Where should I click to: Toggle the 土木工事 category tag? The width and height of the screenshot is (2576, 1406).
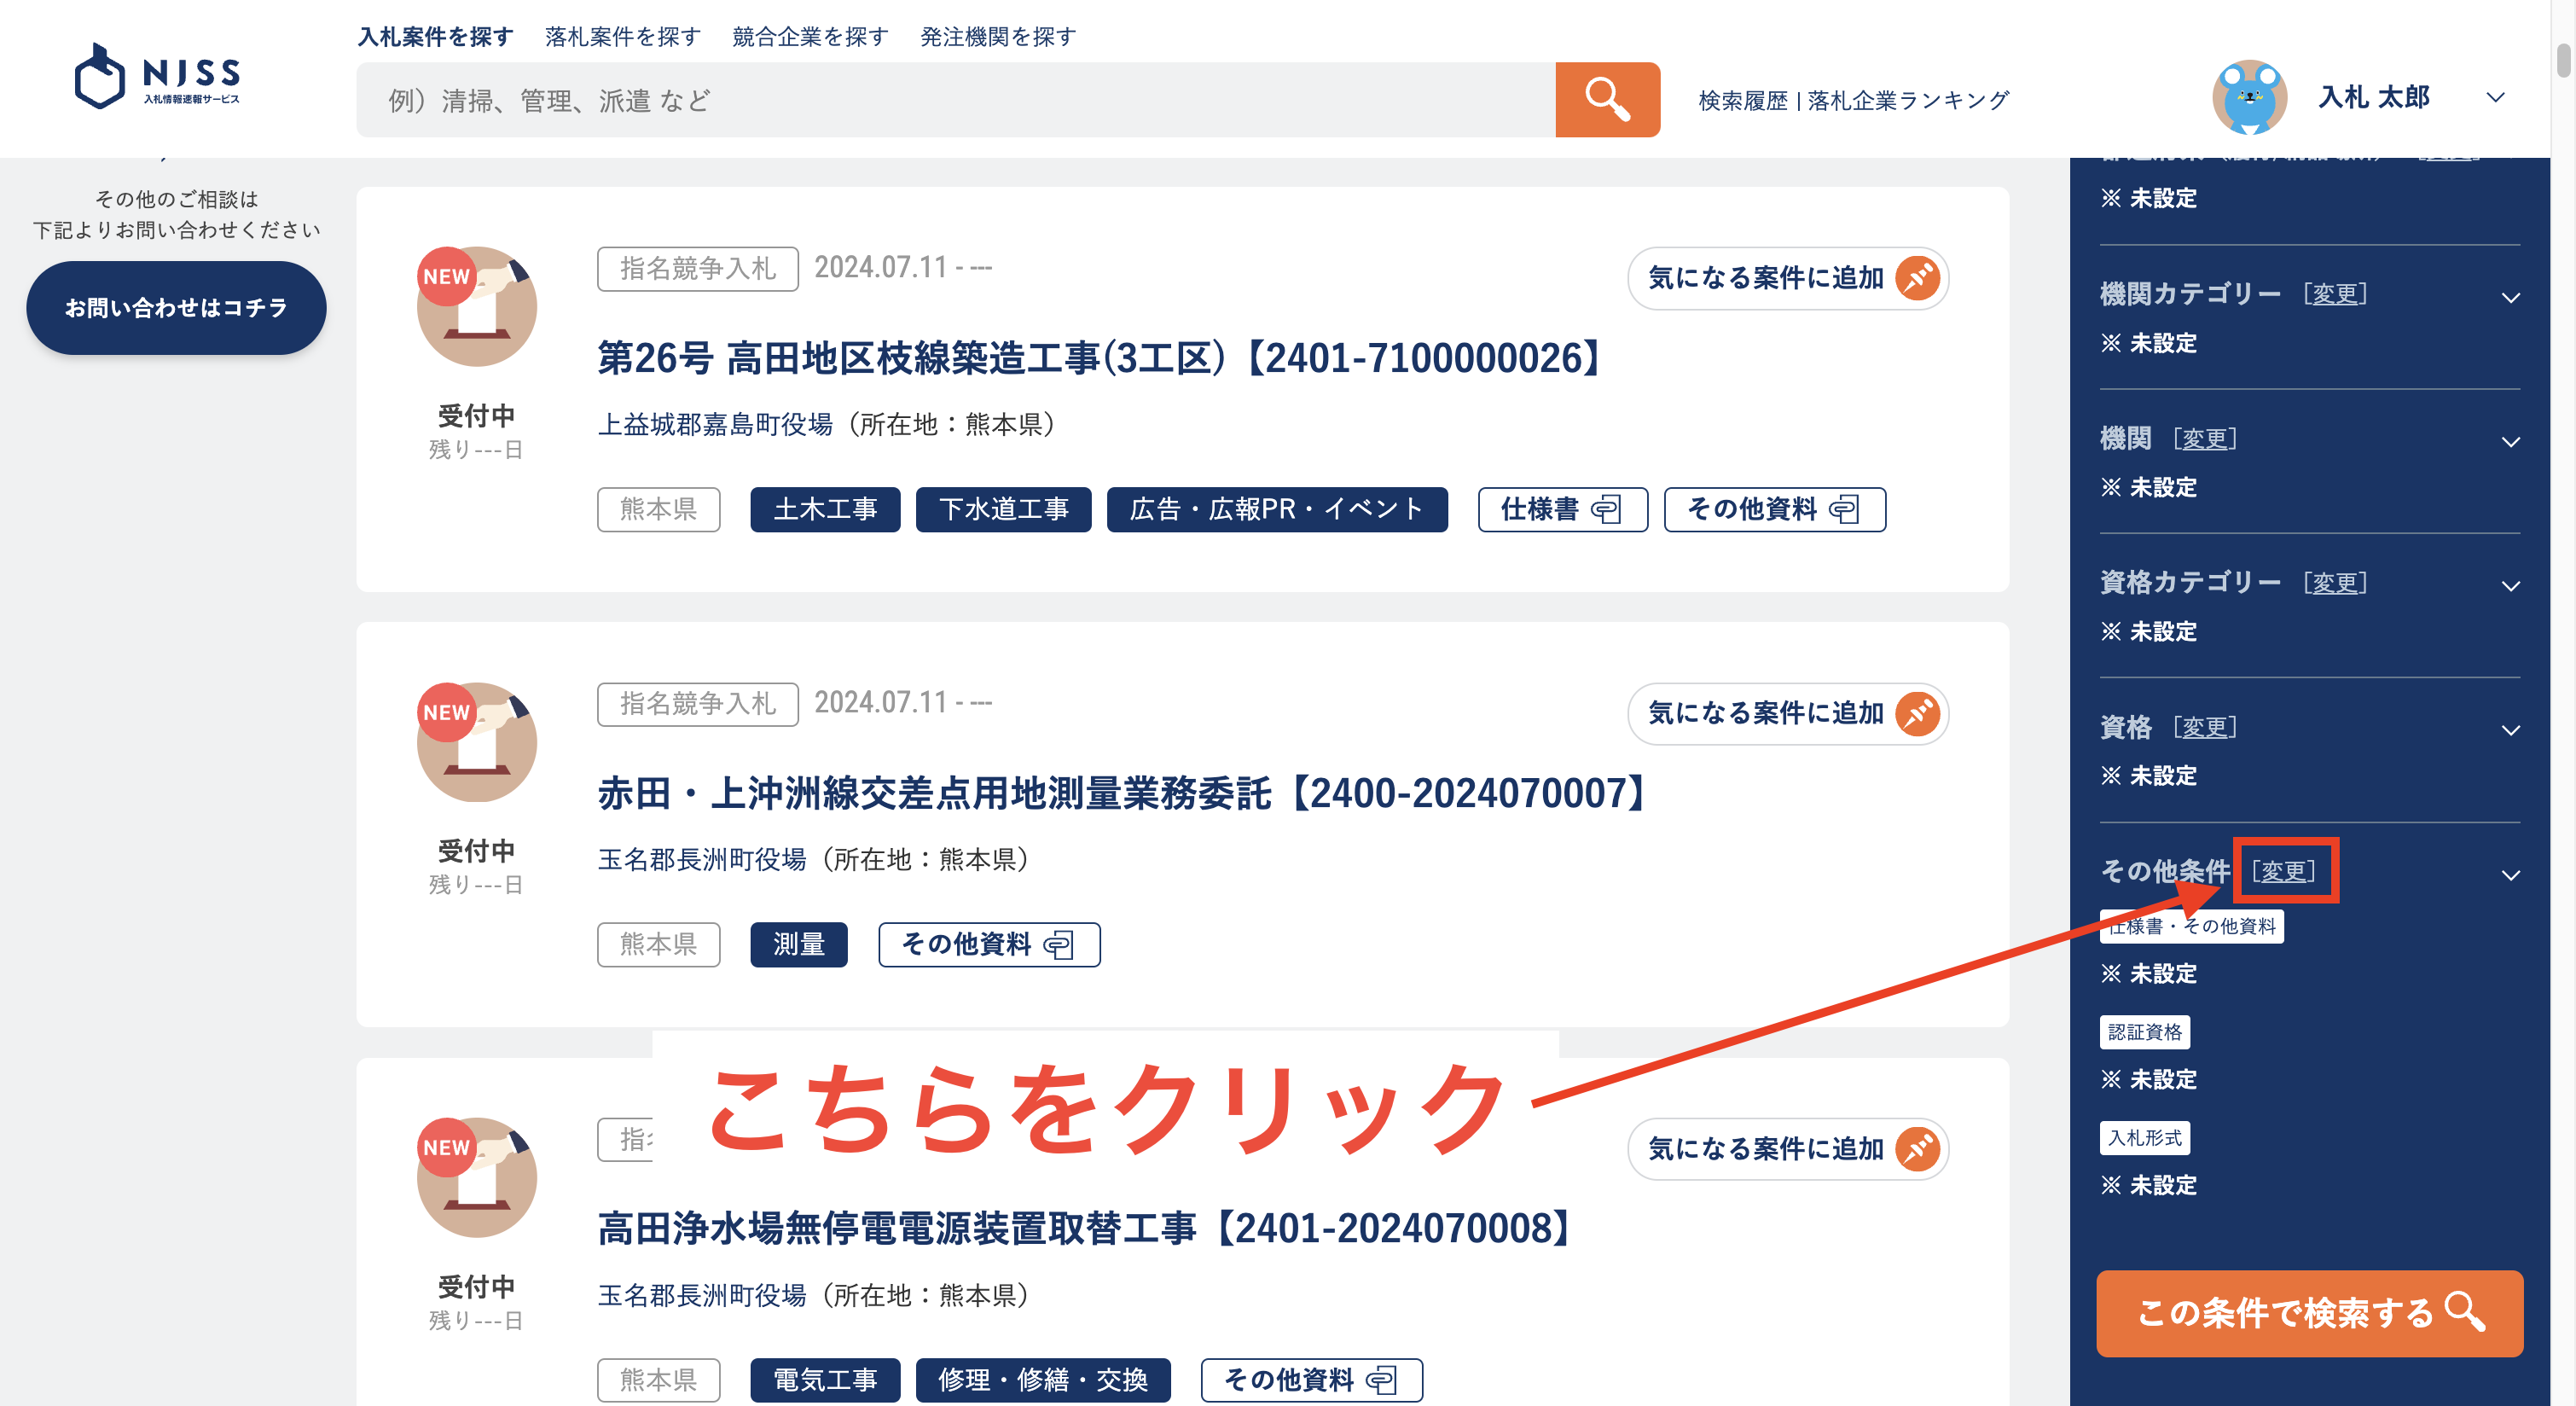pyautogui.click(x=825, y=509)
